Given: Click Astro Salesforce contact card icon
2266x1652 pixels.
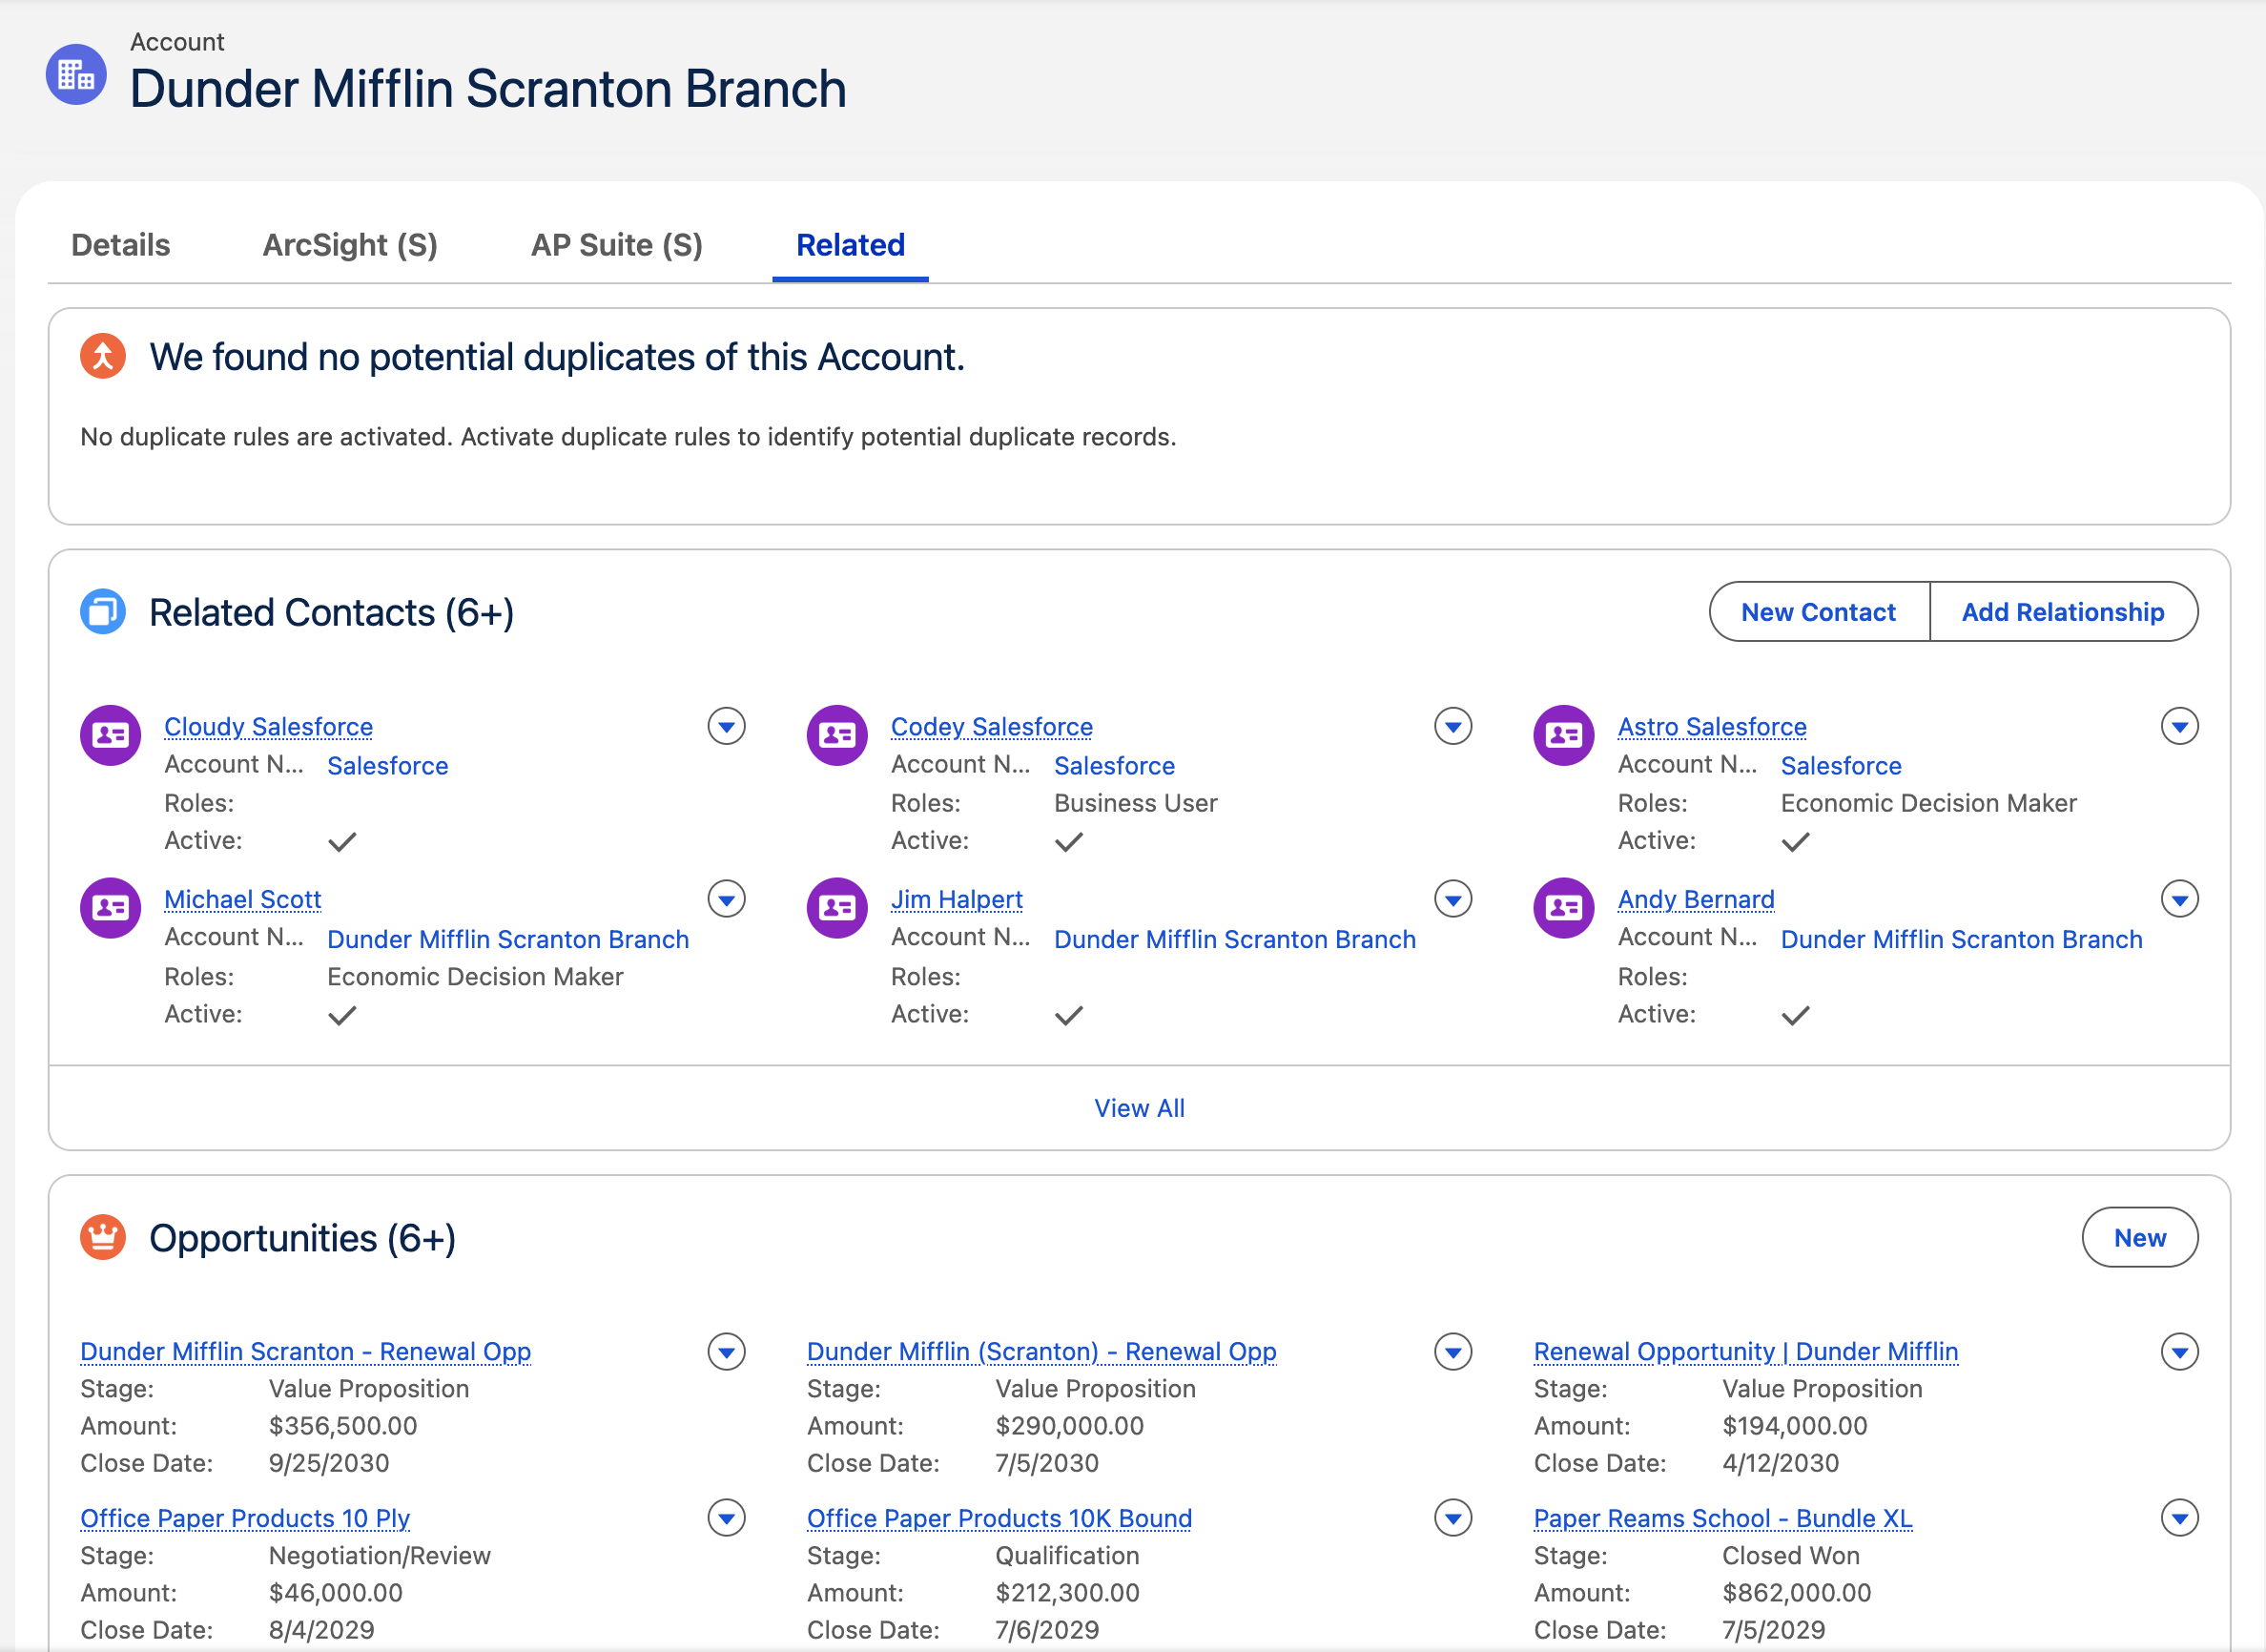Looking at the screenshot, I should [x=1564, y=735].
